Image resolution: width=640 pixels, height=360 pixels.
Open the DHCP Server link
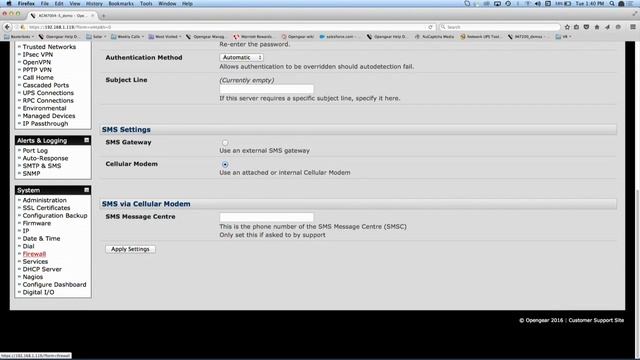tap(42, 269)
